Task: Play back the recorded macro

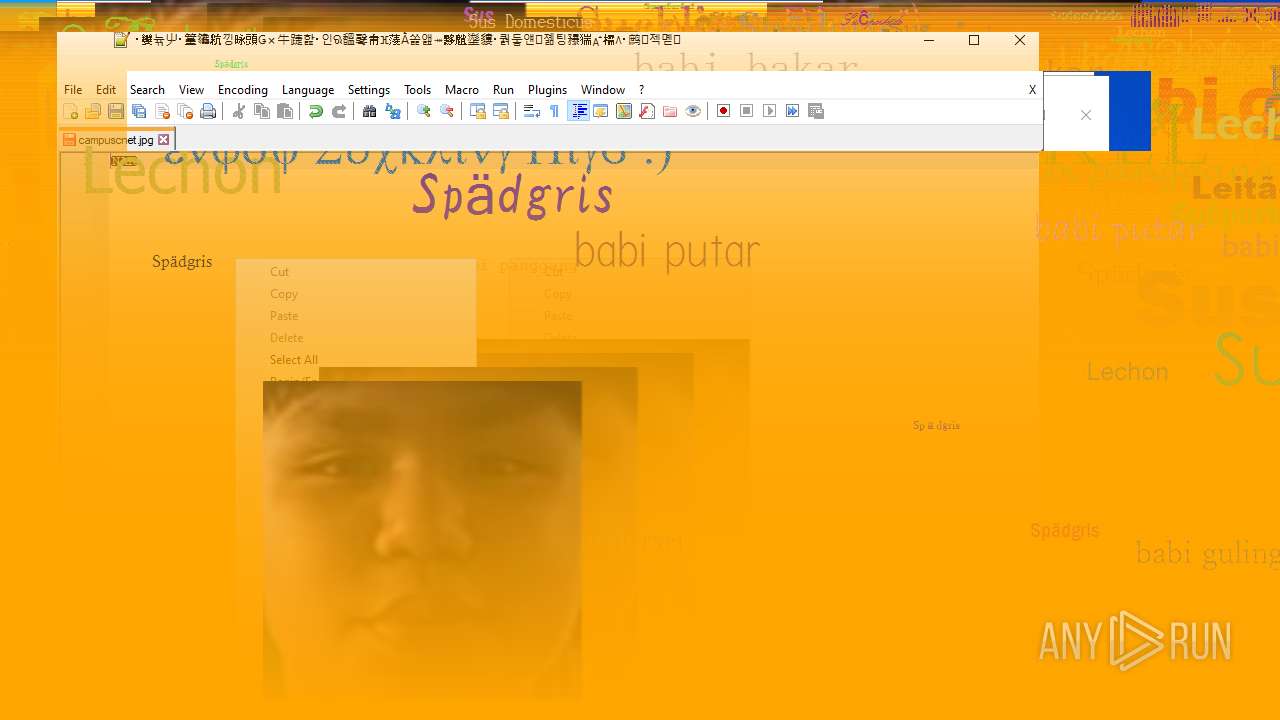Action: point(769,111)
